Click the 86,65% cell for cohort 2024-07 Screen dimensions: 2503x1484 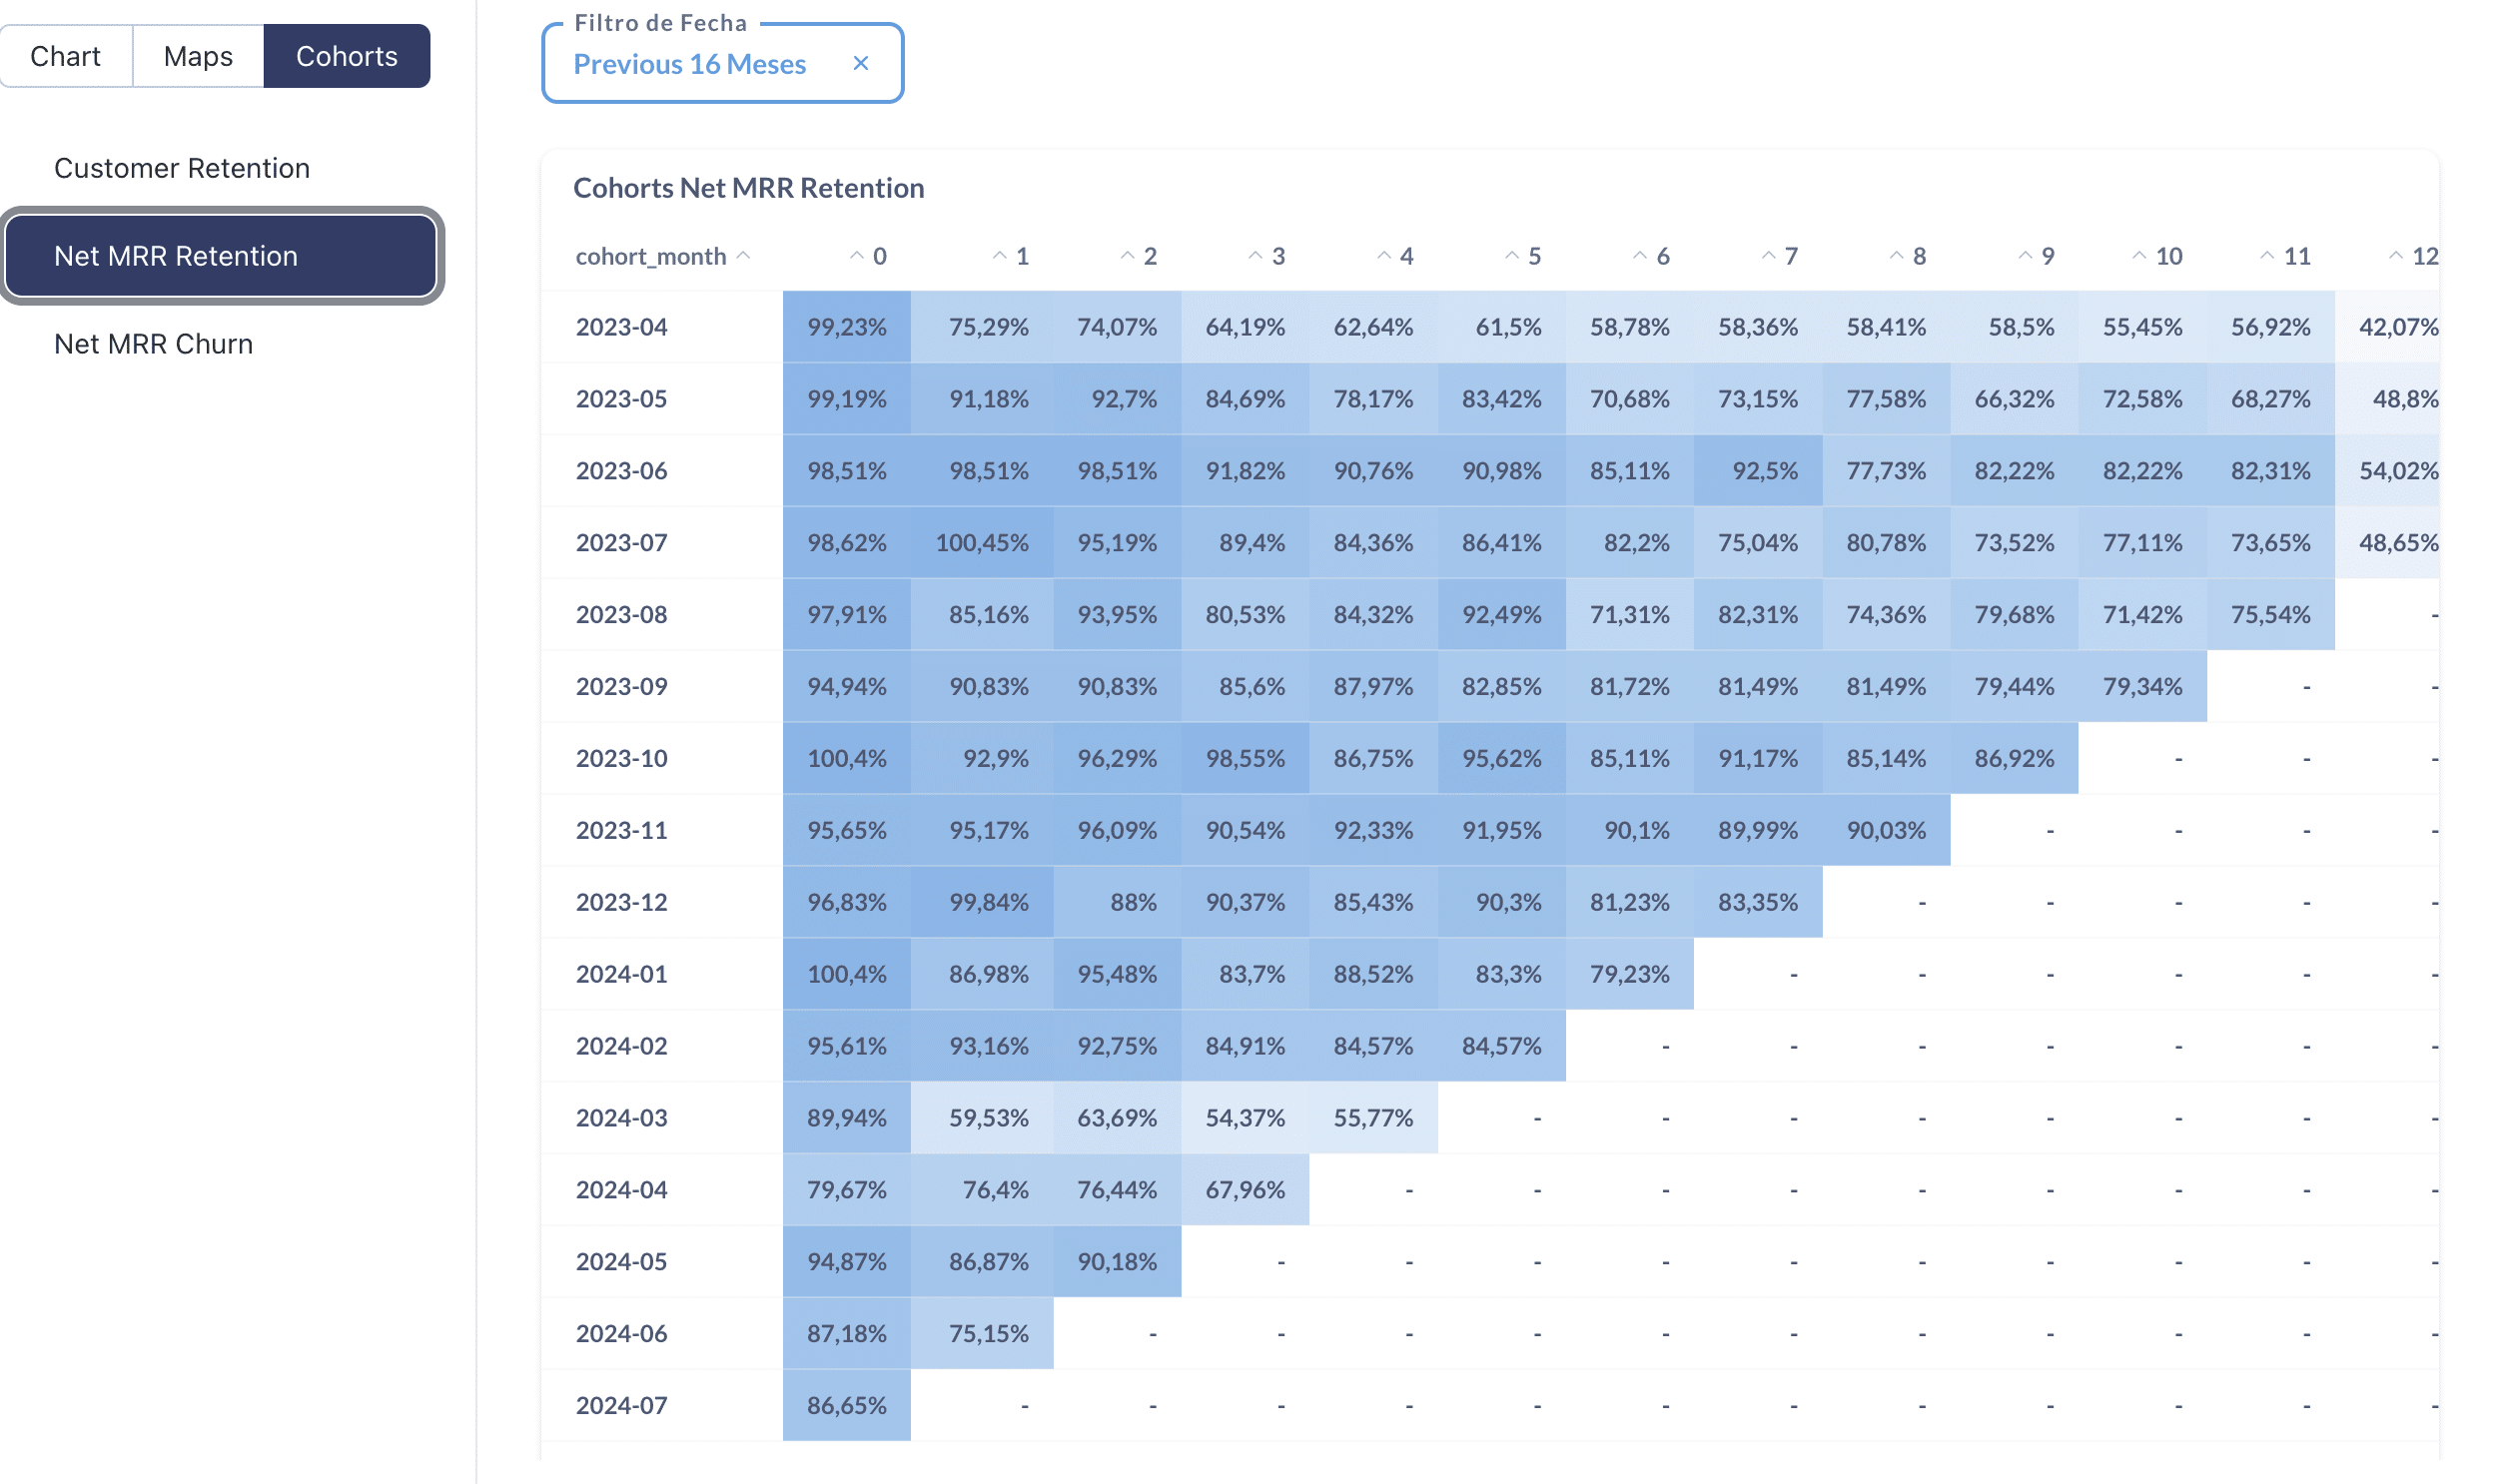click(846, 1405)
